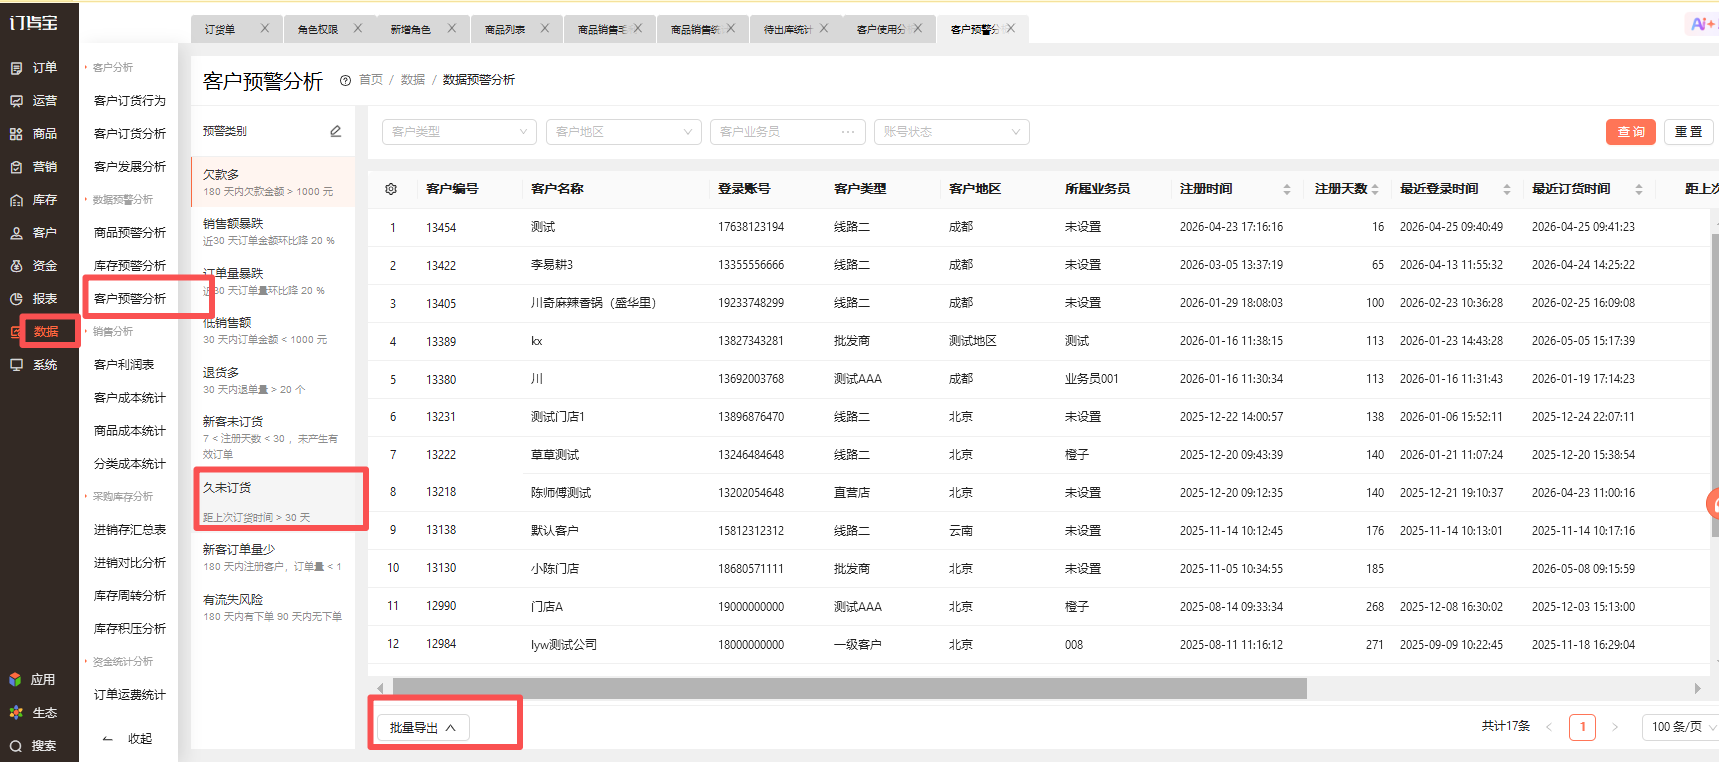Screen dimensions: 1719x762
Task: Click the help question-mark icon beside 客户预警分析
Action: (x=345, y=81)
